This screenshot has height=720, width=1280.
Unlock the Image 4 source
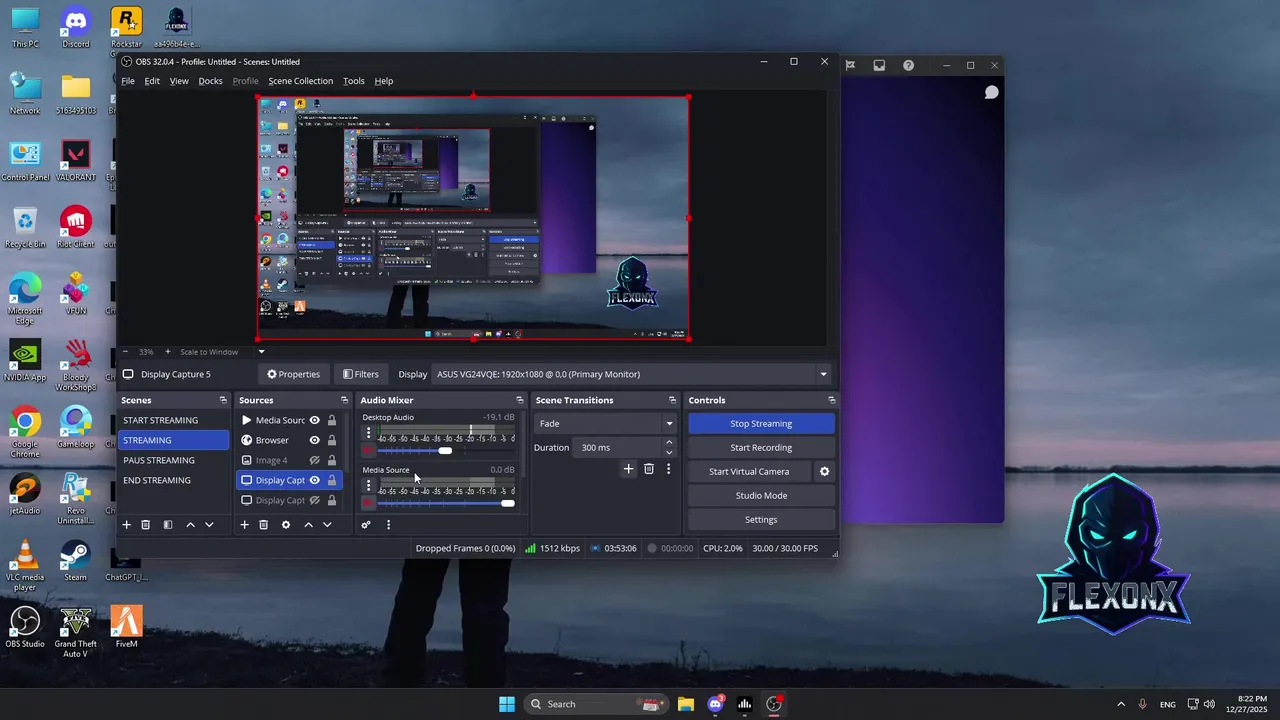coord(332,460)
